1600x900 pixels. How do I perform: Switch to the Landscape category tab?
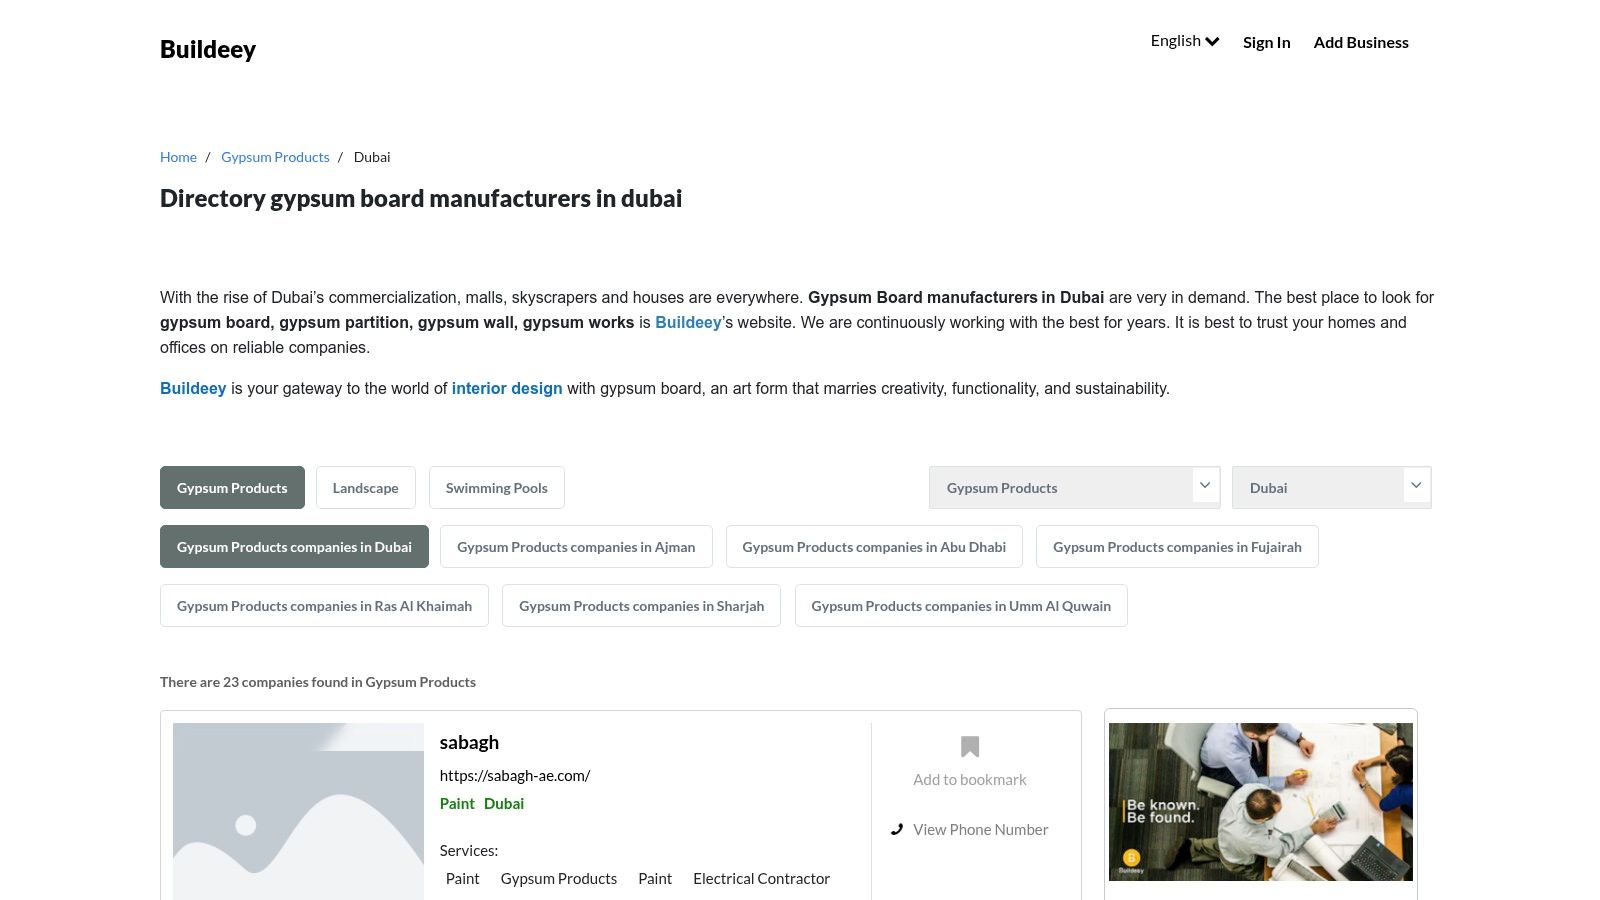(366, 487)
